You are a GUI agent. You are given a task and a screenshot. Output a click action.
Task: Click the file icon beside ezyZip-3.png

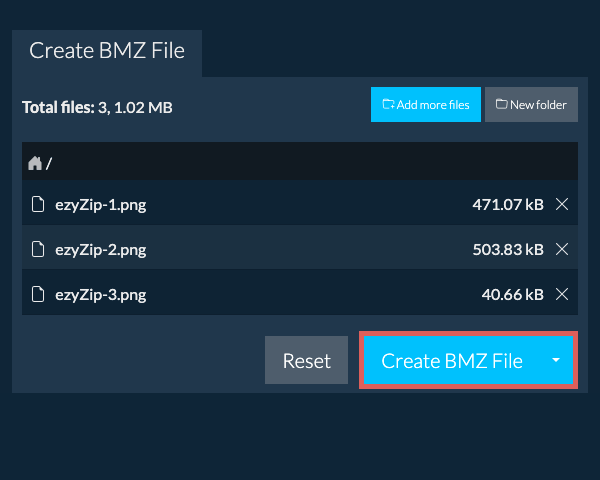[x=38, y=294]
